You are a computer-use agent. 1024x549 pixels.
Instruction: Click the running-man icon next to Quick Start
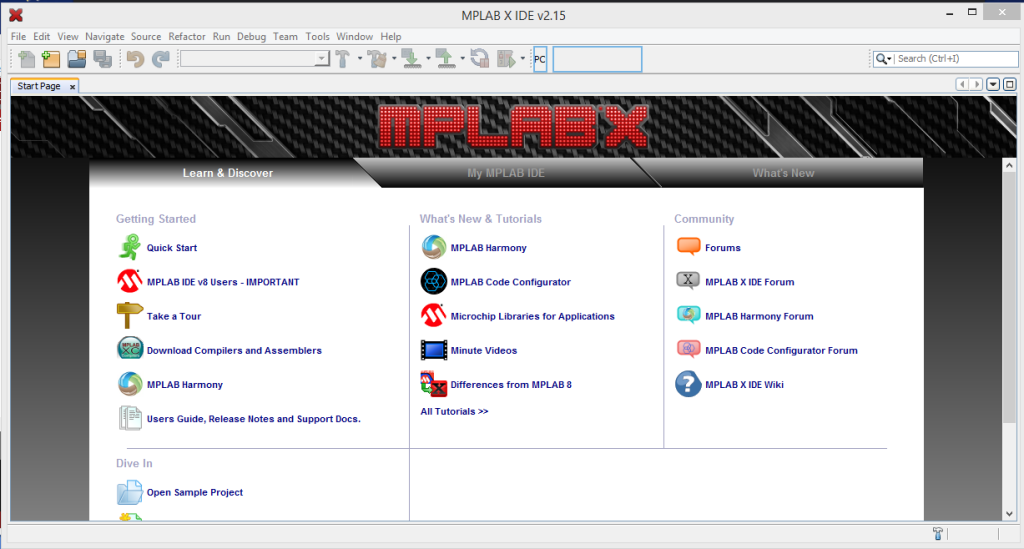click(130, 247)
